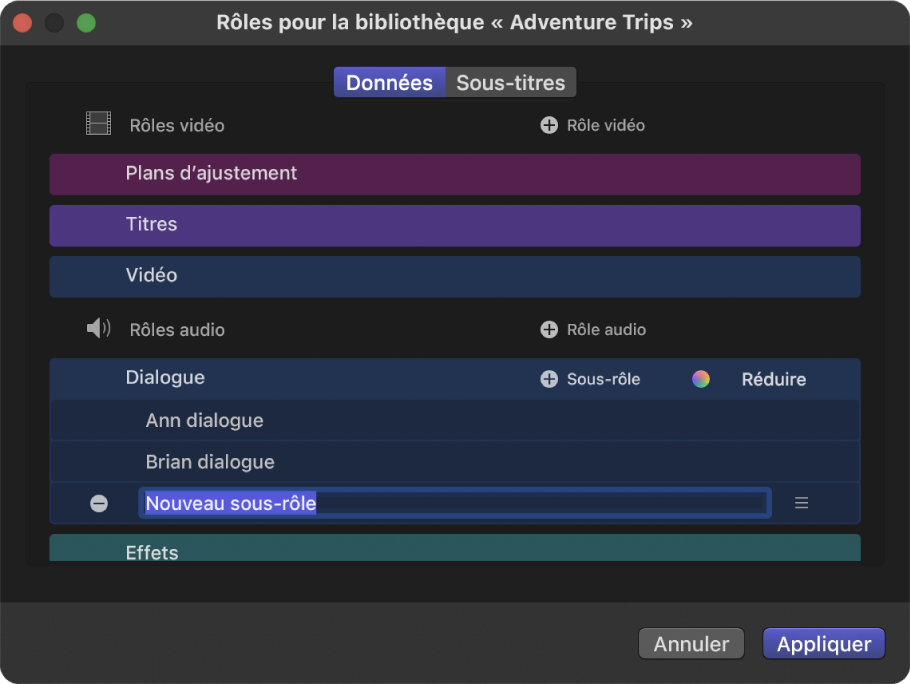Choose the Ann dialogue sub-role
The image size is (910, 684).
pyautogui.click(x=455, y=421)
